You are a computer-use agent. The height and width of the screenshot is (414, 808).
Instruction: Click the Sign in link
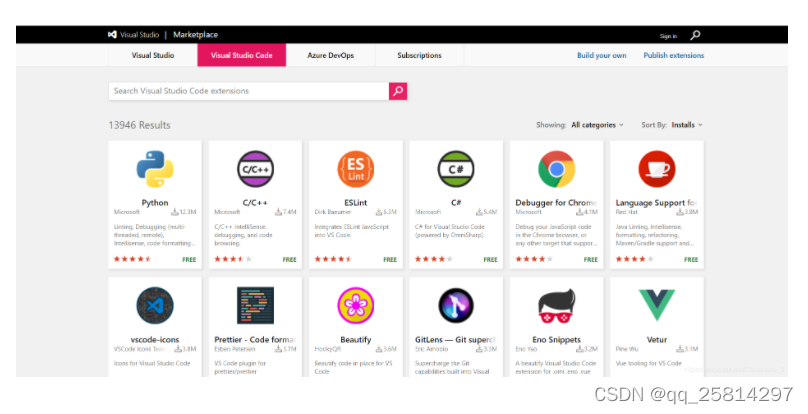(668, 36)
